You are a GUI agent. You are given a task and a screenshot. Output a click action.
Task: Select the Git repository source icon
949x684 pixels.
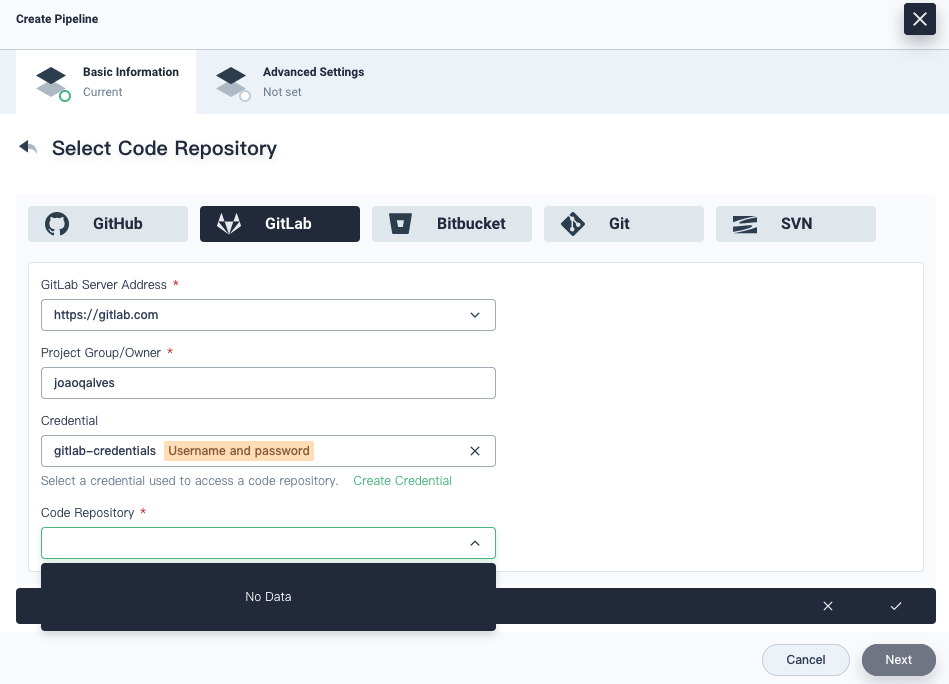pyautogui.click(x=572, y=223)
